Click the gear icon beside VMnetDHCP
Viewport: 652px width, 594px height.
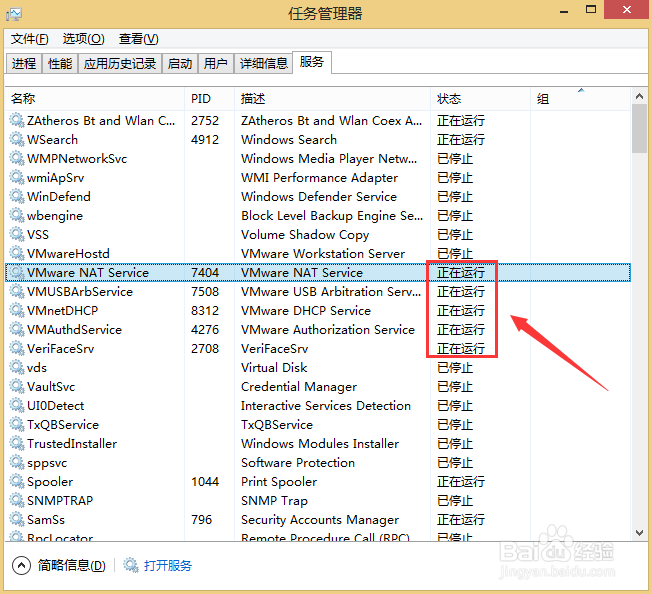pyautogui.click(x=17, y=311)
